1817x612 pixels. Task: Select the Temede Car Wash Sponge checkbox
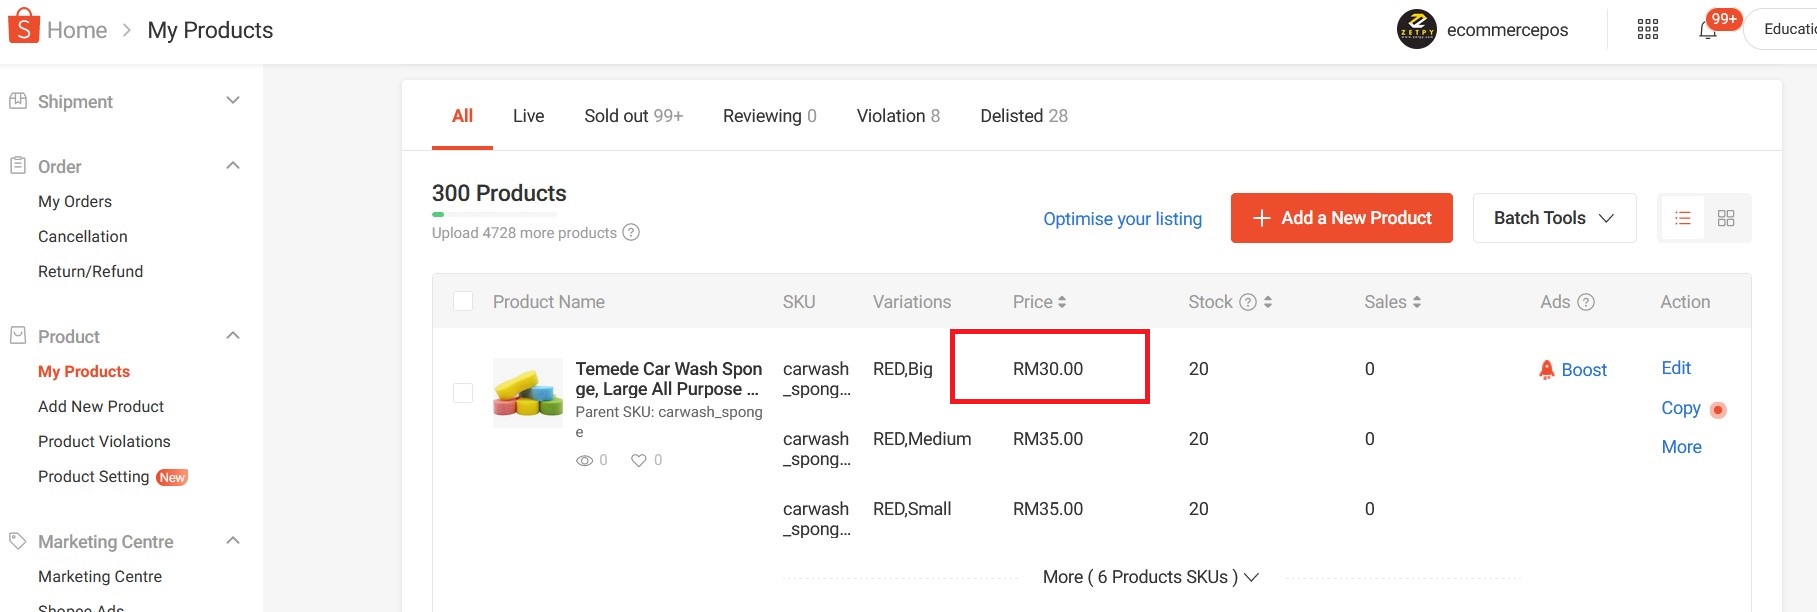click(x=463, y=393)
